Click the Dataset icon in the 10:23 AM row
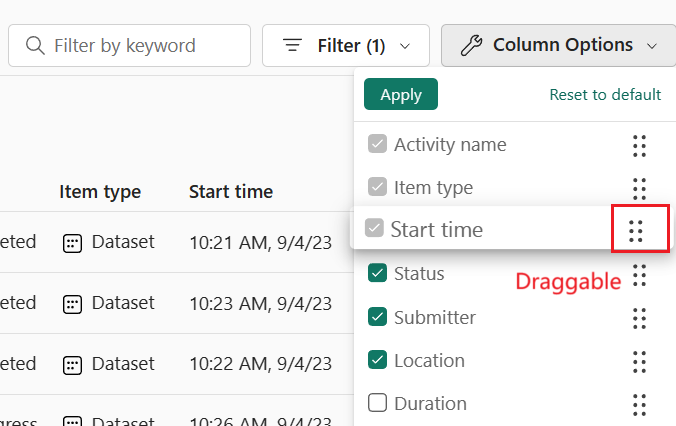This screenshot has width=676, height=426. pyautogui.click(x=72, y=303)
